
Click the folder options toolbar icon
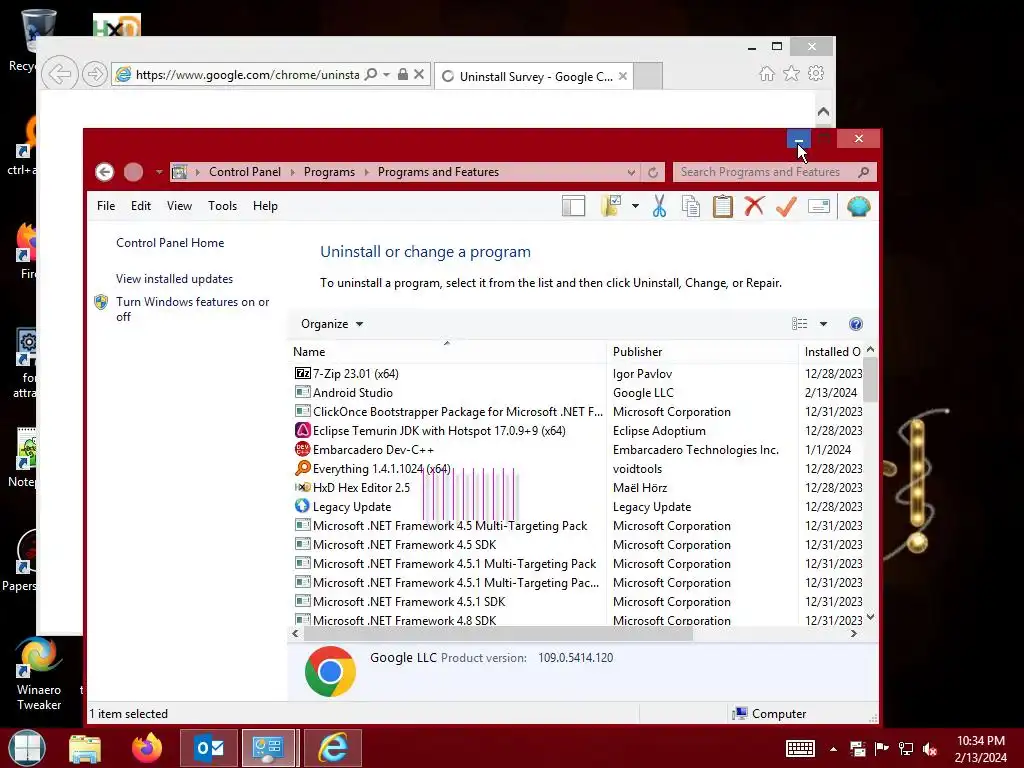point(611,206)
